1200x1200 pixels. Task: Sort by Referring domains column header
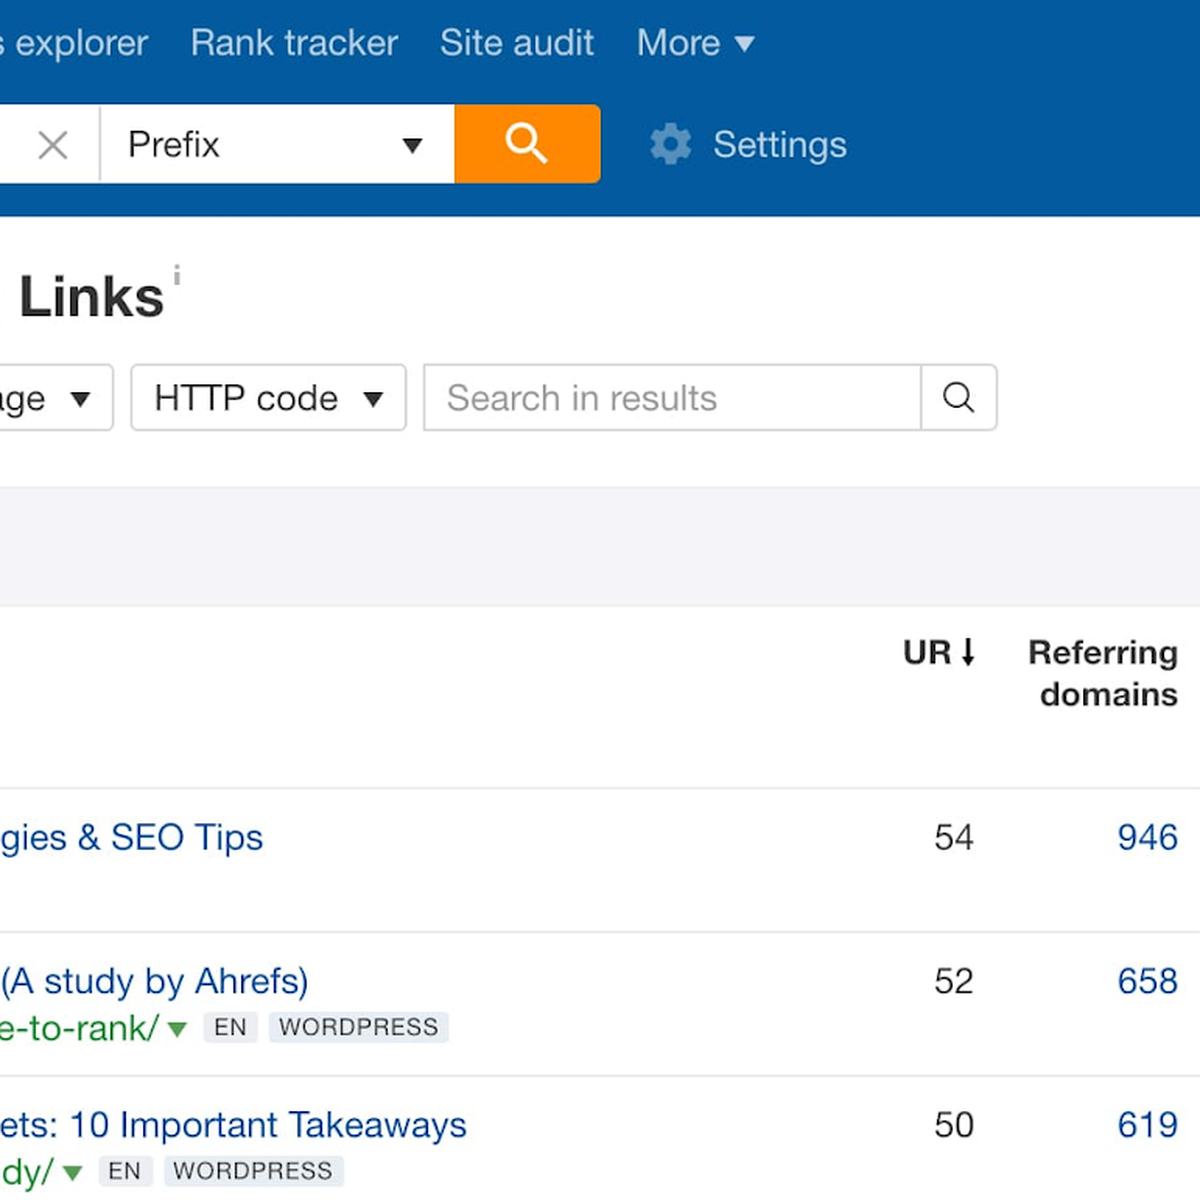click(x=1103, y=673)
